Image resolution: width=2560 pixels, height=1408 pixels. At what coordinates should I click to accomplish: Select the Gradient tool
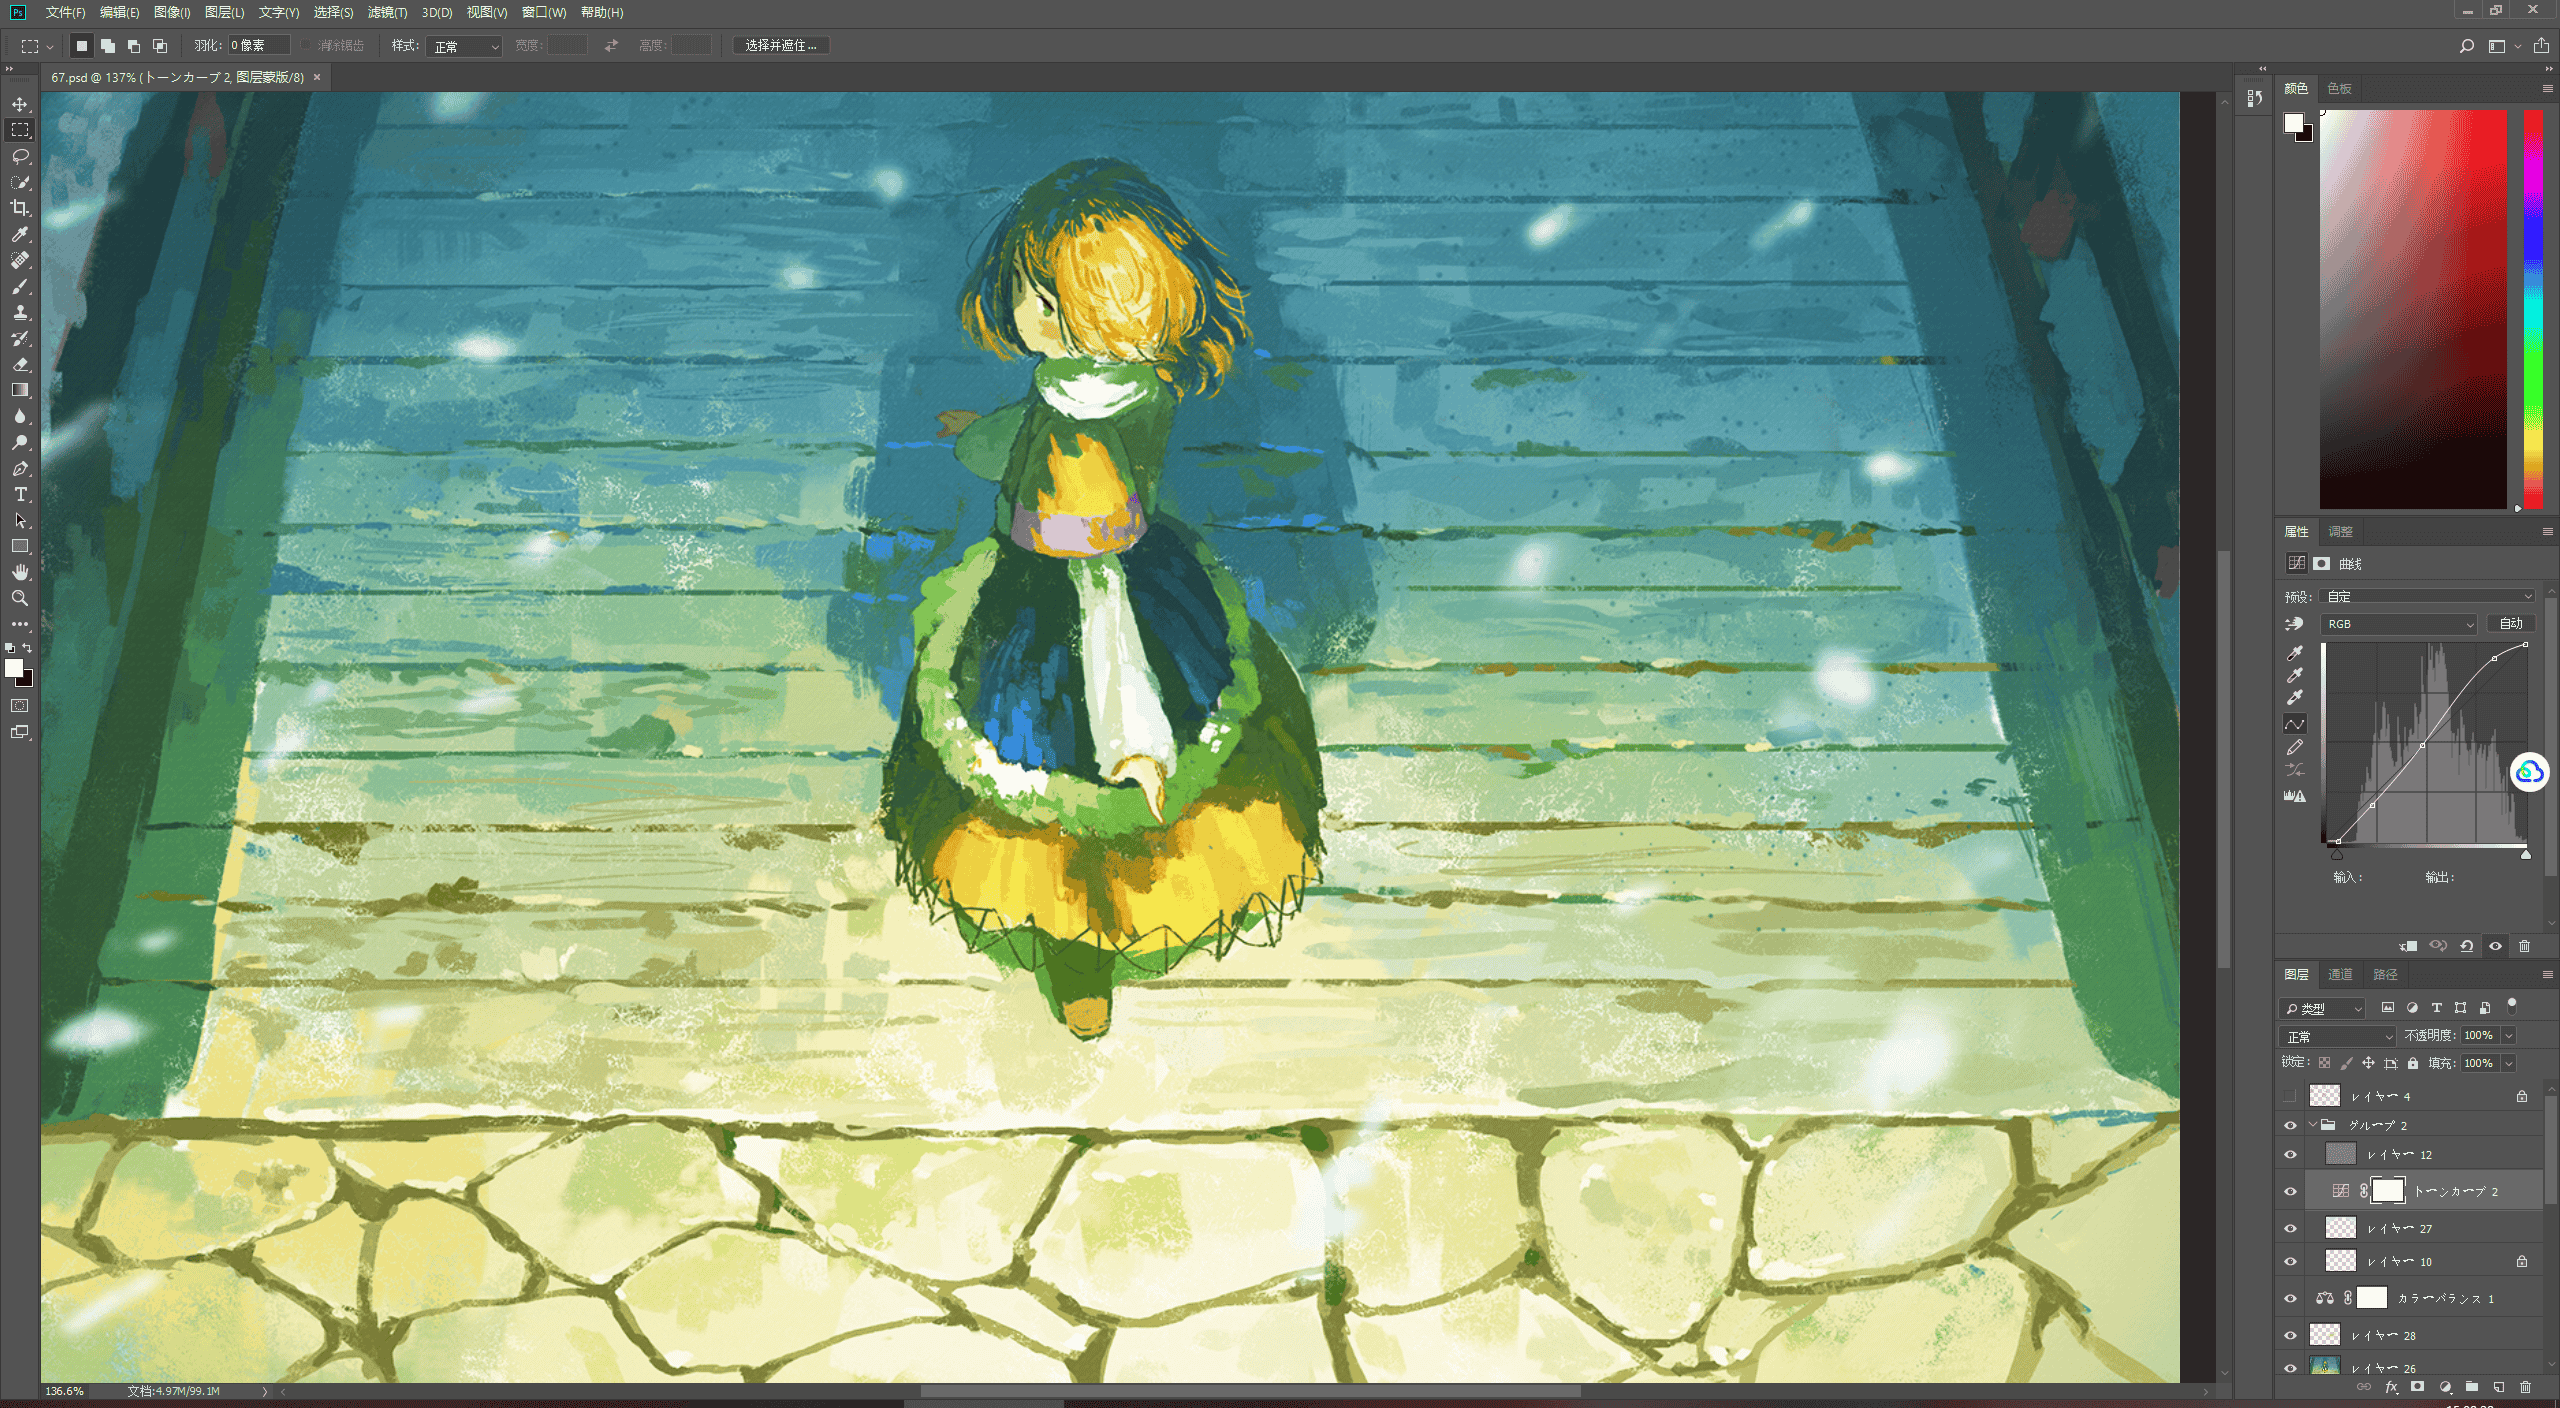20,391
